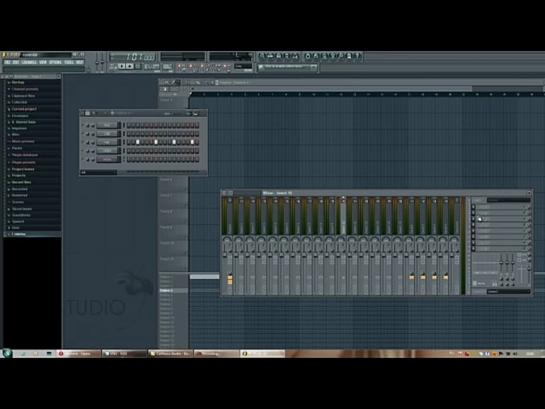
Task: Select the highlighted insert track in Mixer
Action: point(343,245)
